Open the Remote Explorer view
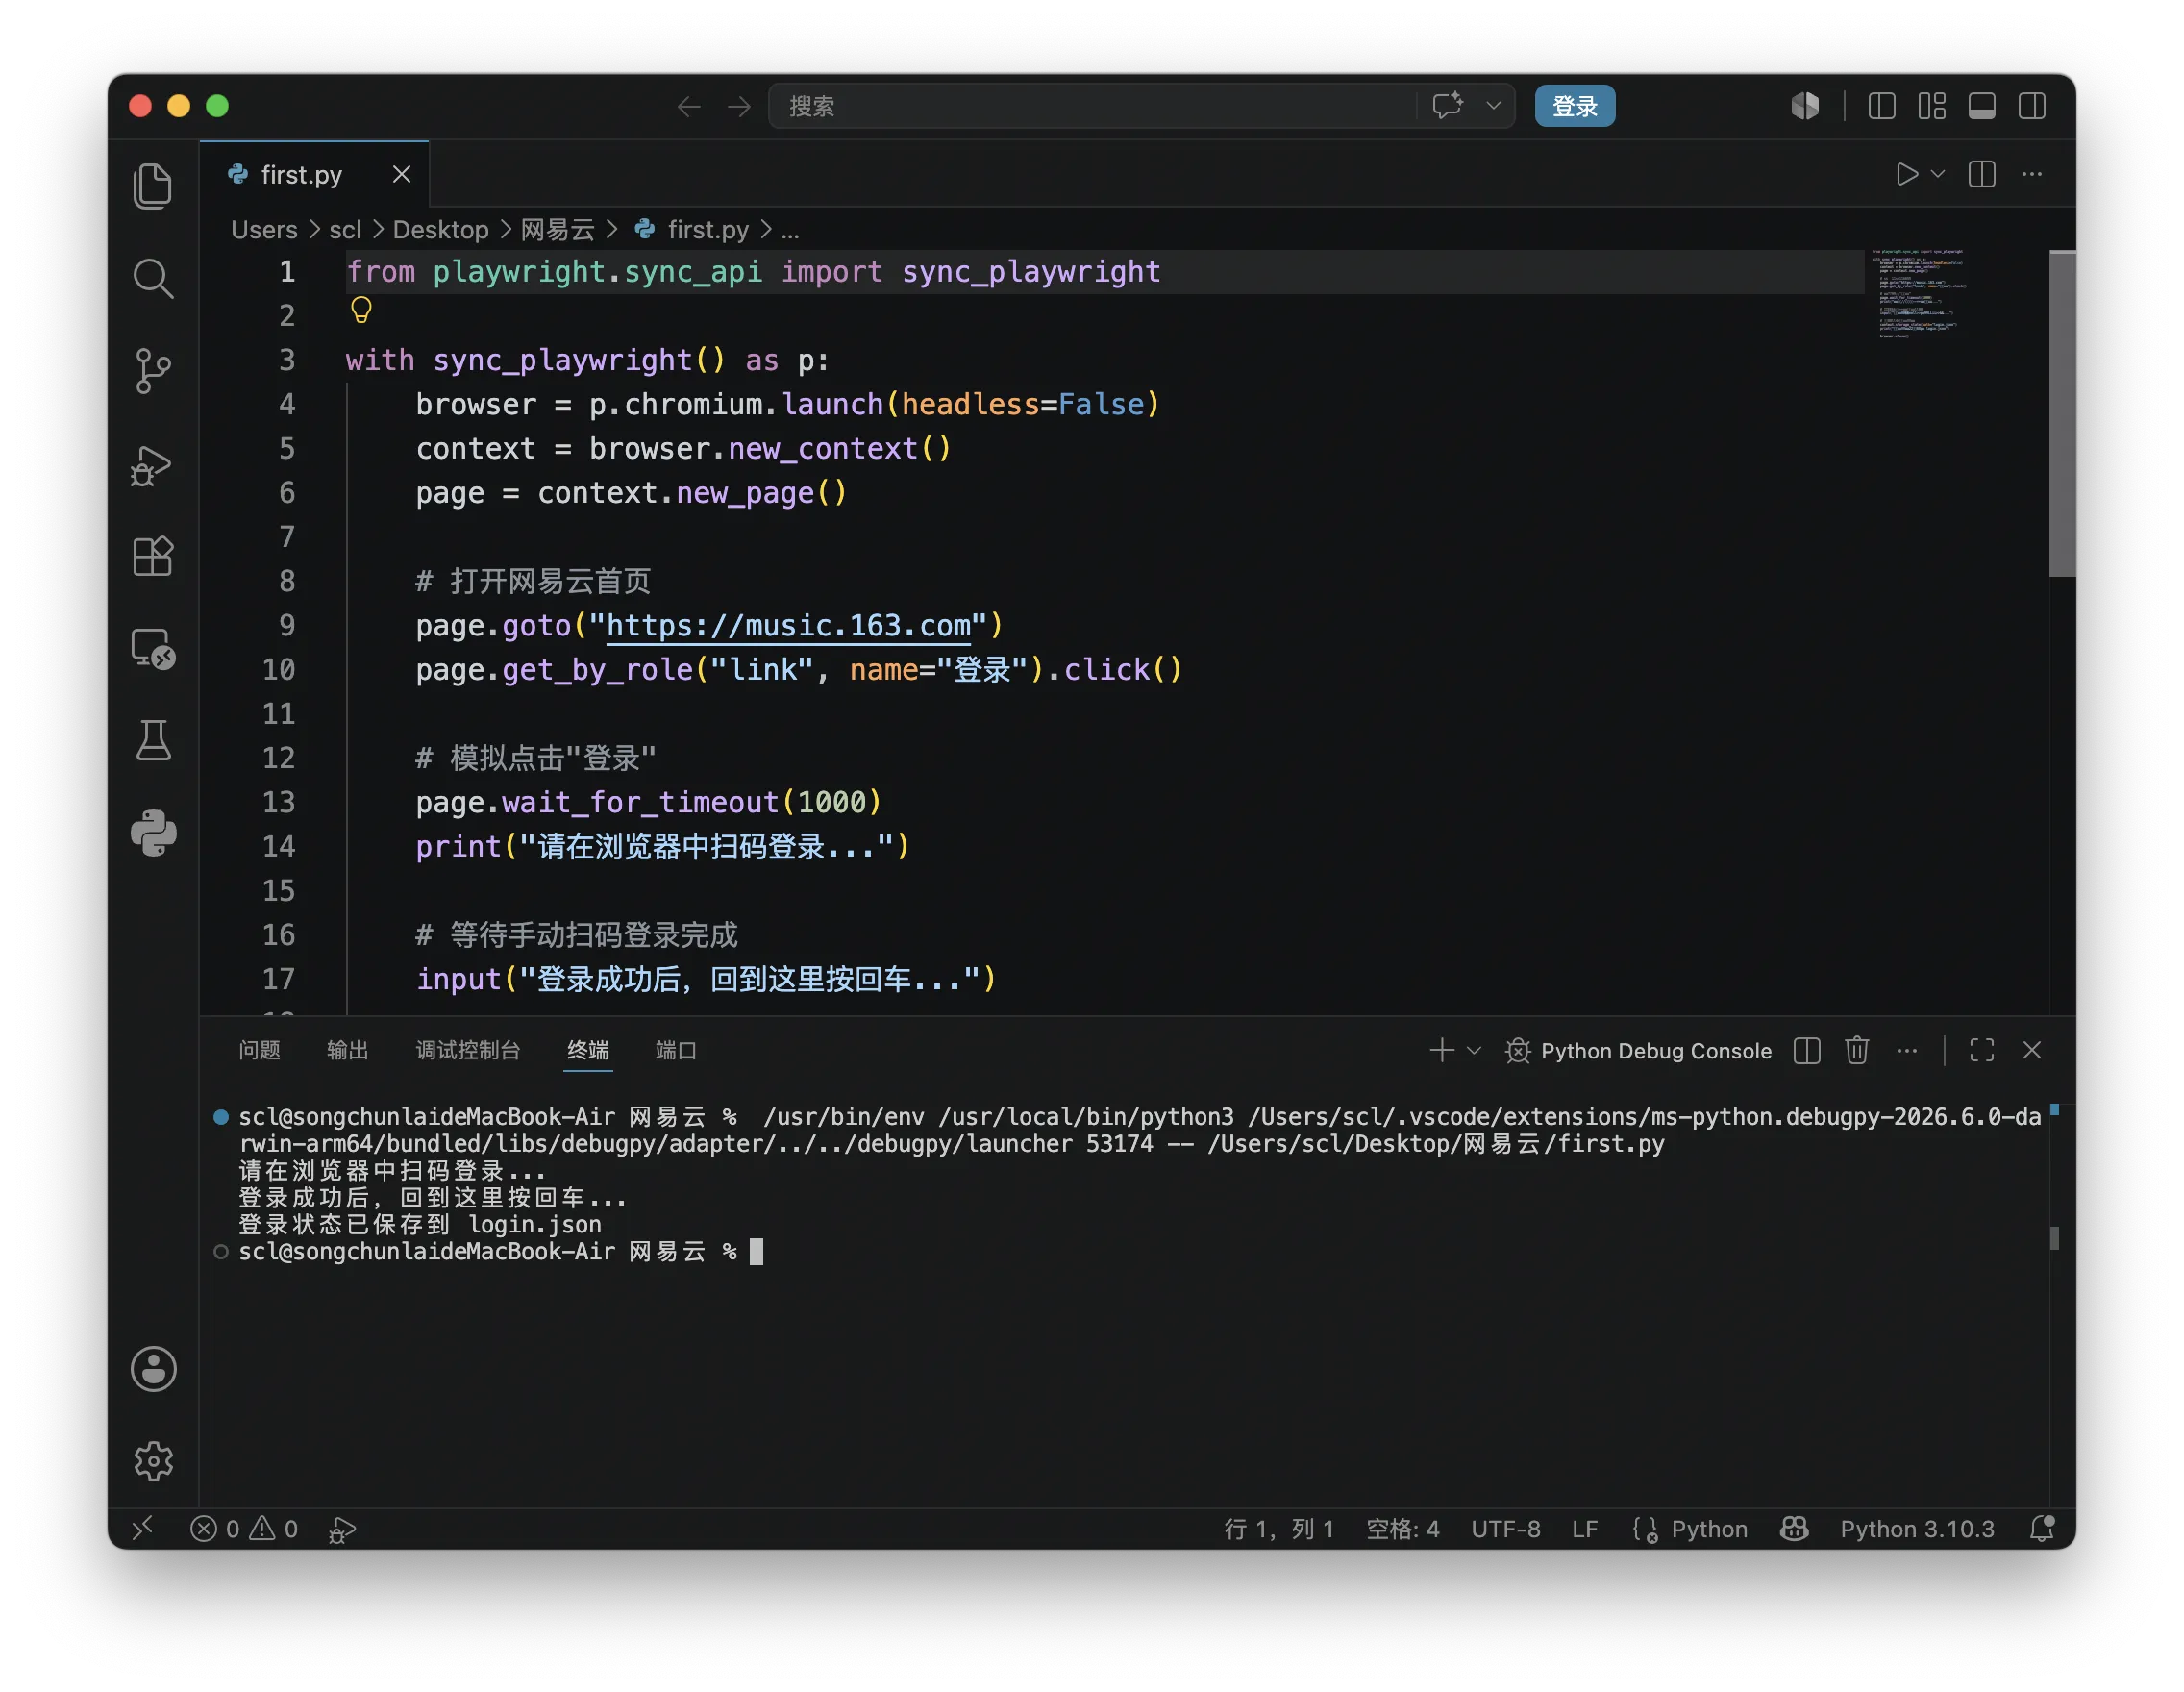This screenshot has width=2184, height=1692. click(x=153, y=648)
